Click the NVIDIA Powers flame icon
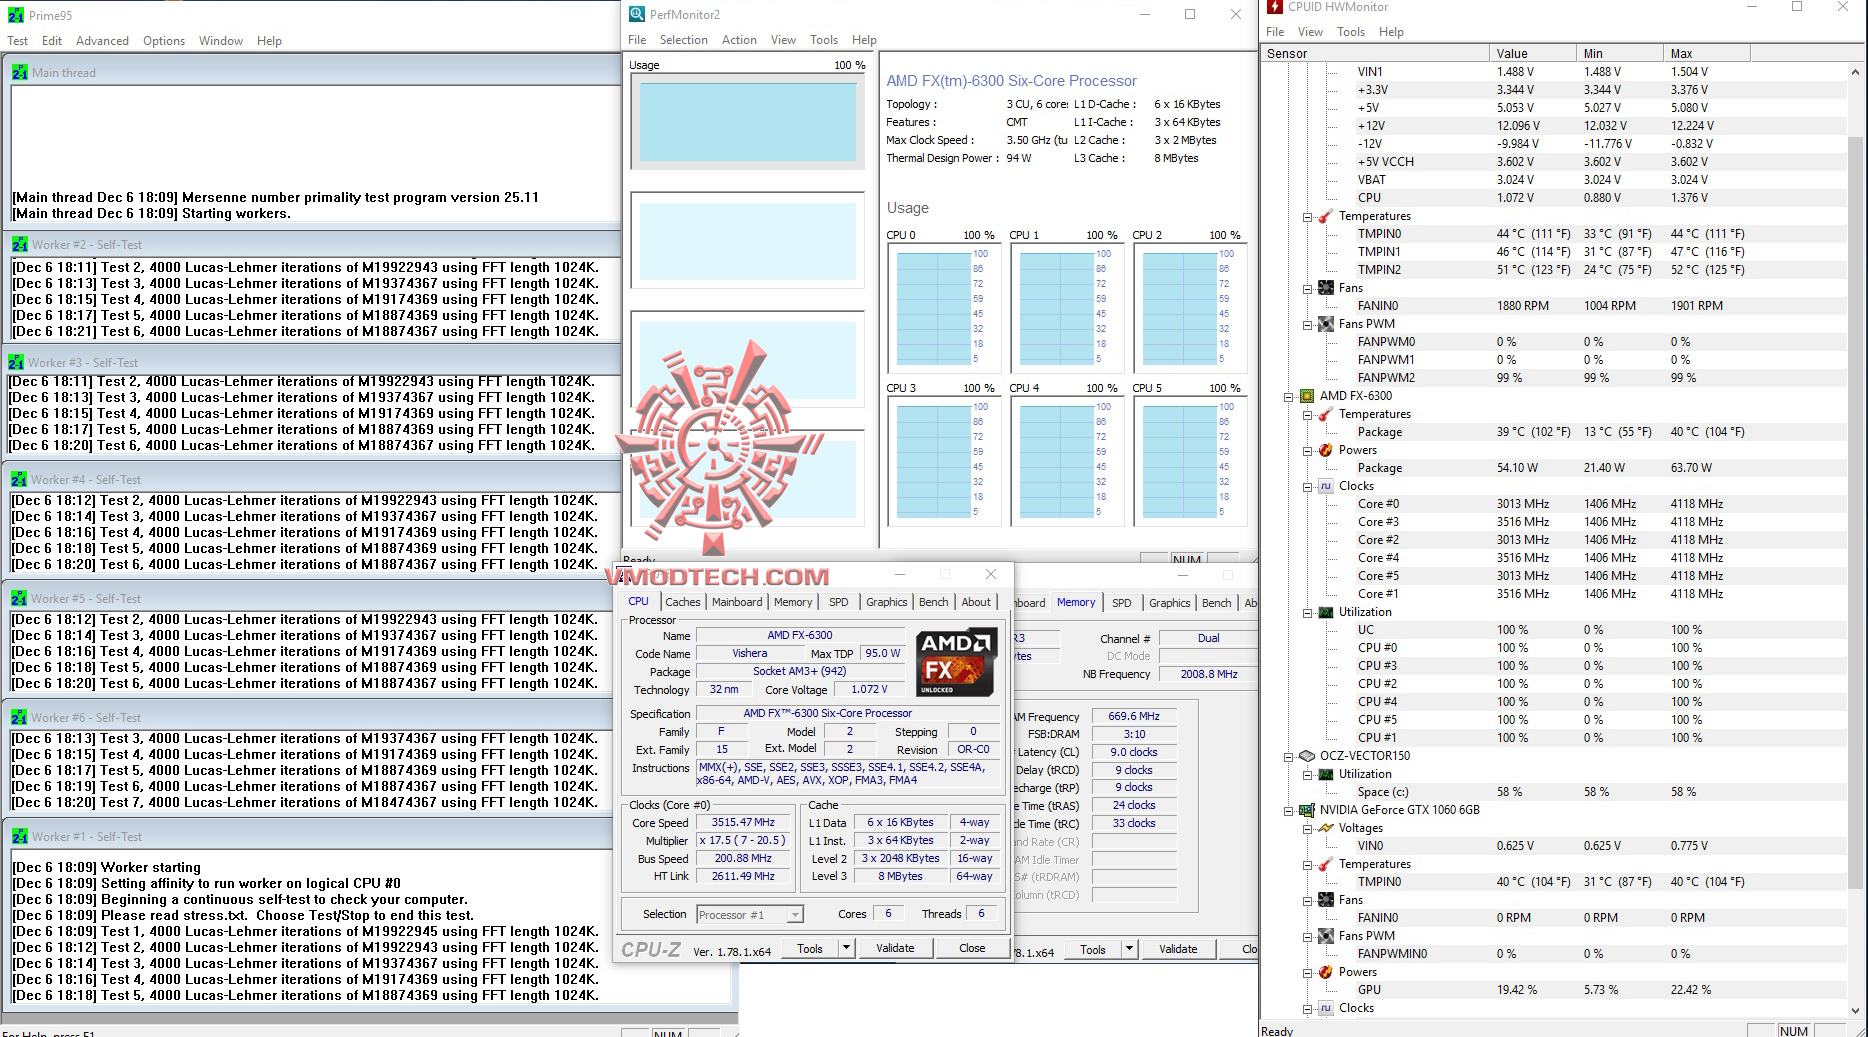This screenshot has width=1868, height=1037. click(x=1326, y=972)
